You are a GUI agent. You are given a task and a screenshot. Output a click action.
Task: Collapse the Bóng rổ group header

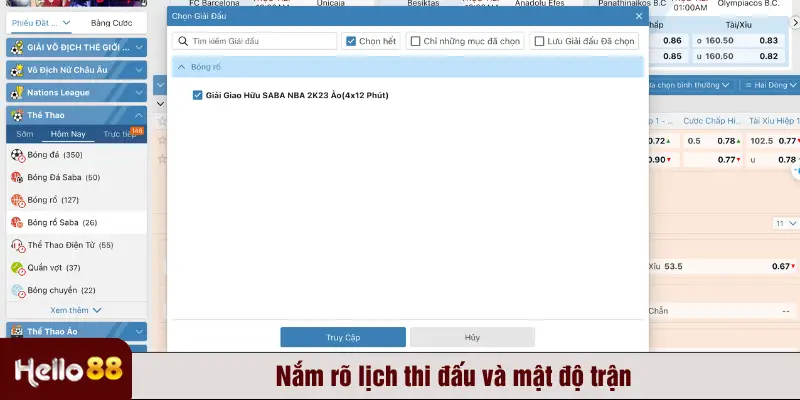coord(408,67)
